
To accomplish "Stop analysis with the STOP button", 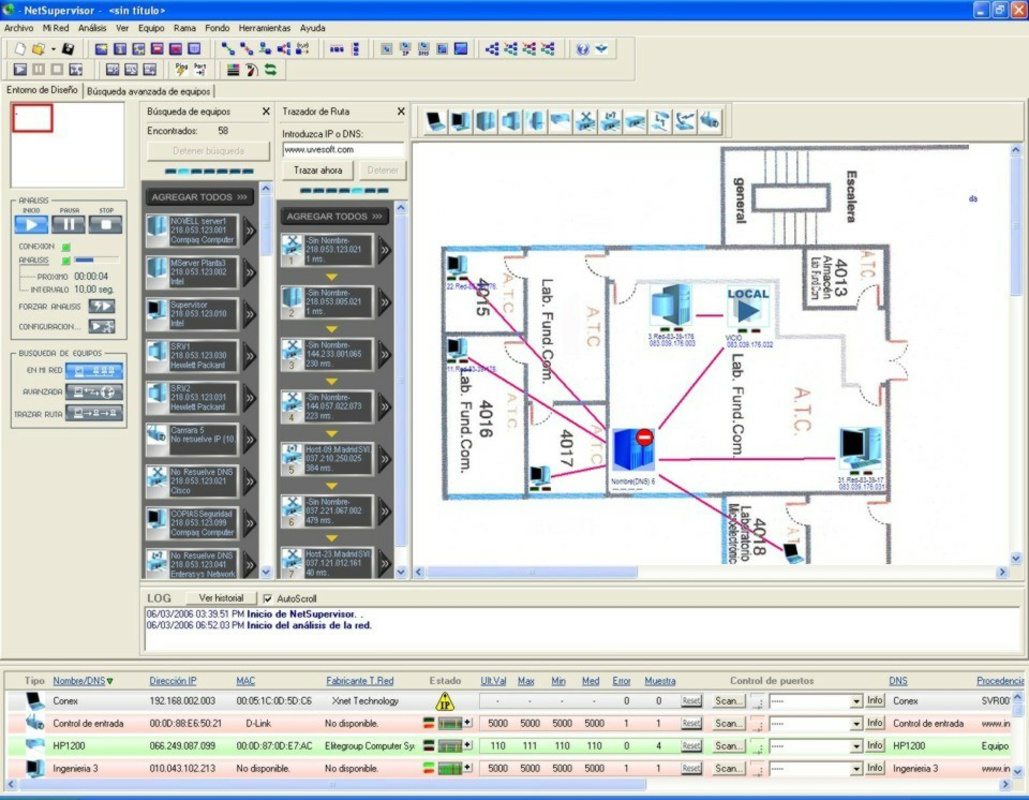I will point(106,224).
